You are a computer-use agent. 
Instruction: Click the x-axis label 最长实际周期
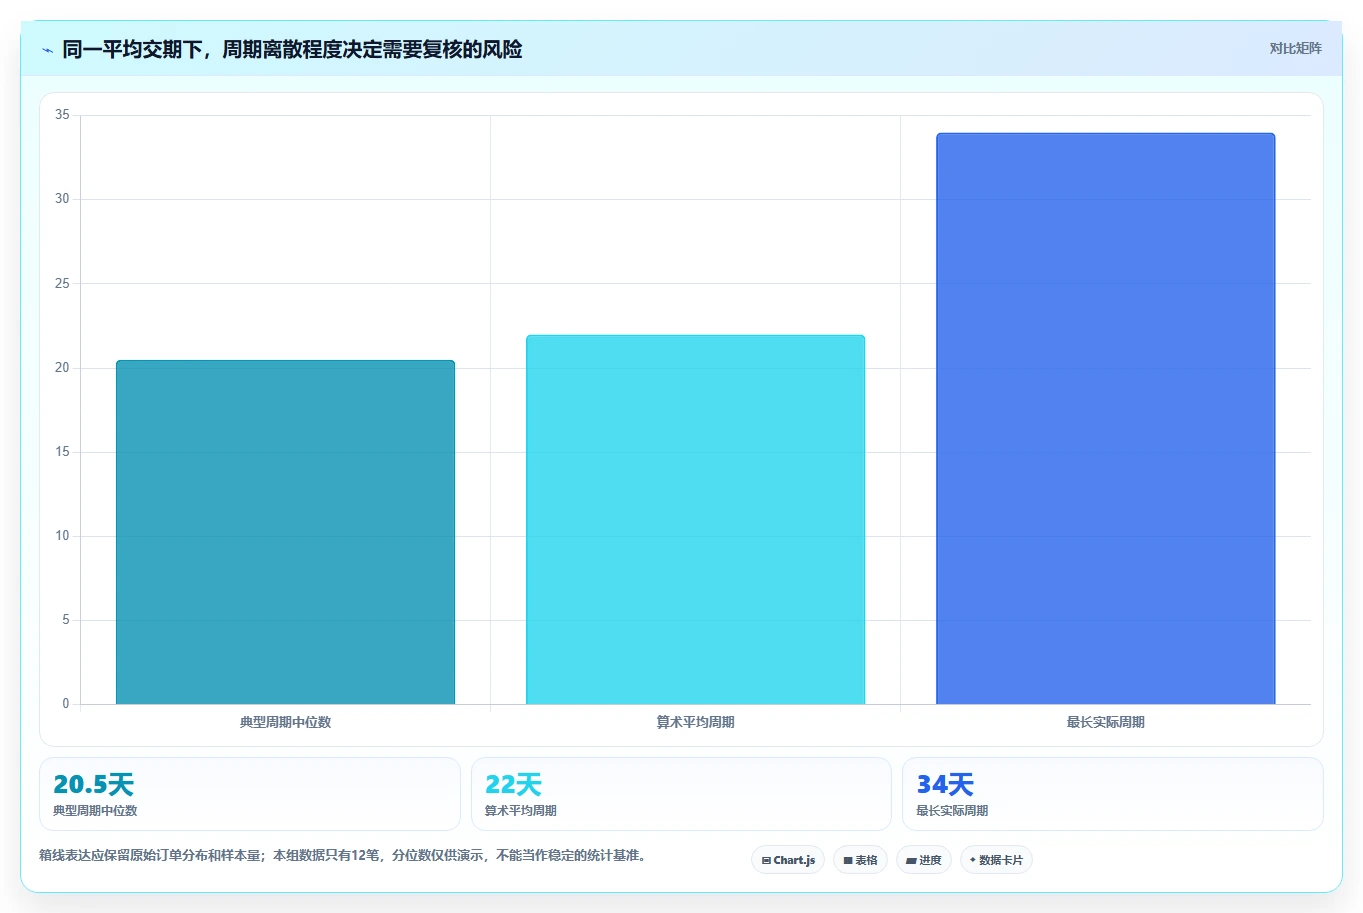1105,722
